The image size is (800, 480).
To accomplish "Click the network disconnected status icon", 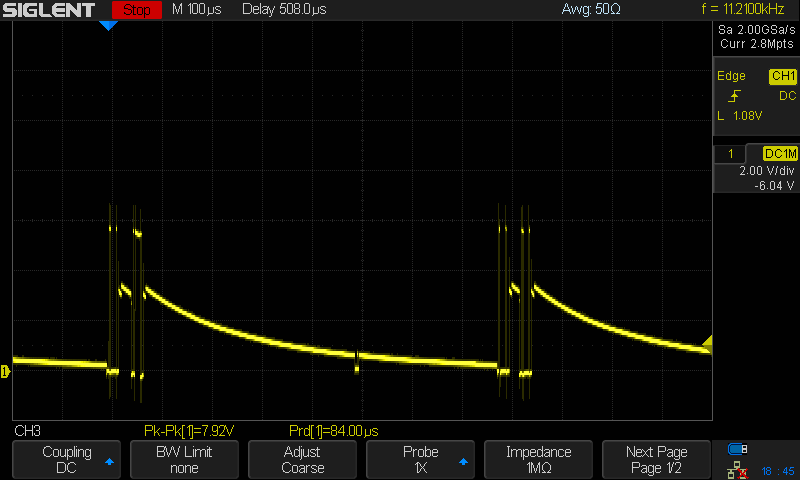I will (737, 470).
